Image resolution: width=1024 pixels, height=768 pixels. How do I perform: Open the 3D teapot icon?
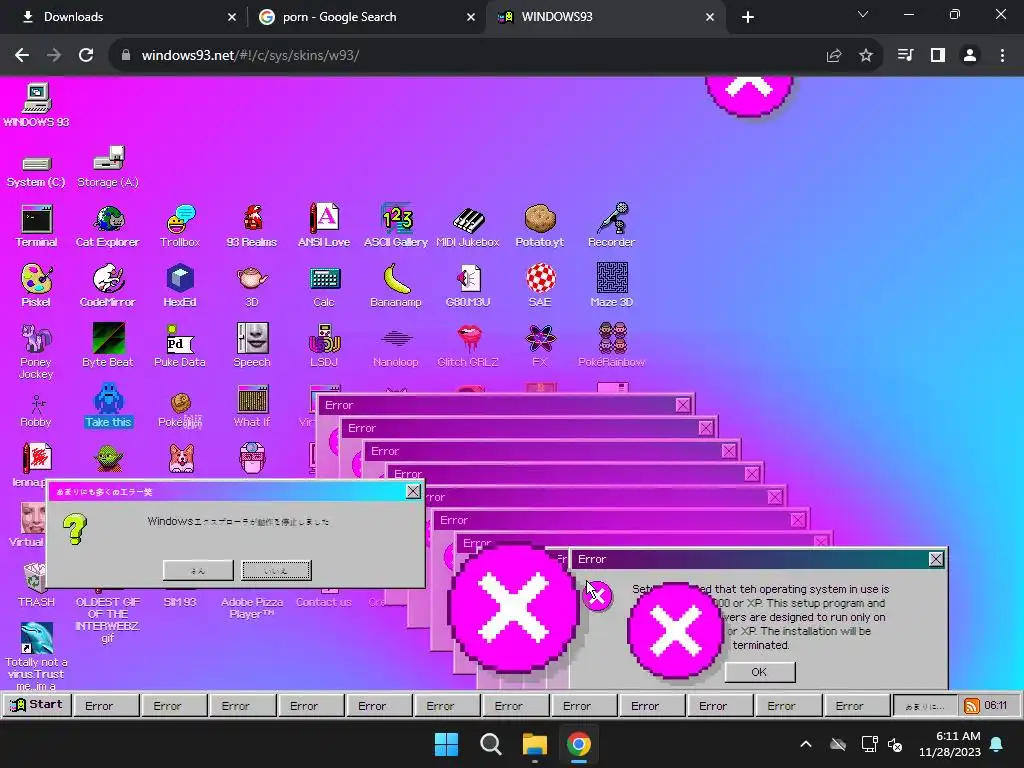coord(252,286)
